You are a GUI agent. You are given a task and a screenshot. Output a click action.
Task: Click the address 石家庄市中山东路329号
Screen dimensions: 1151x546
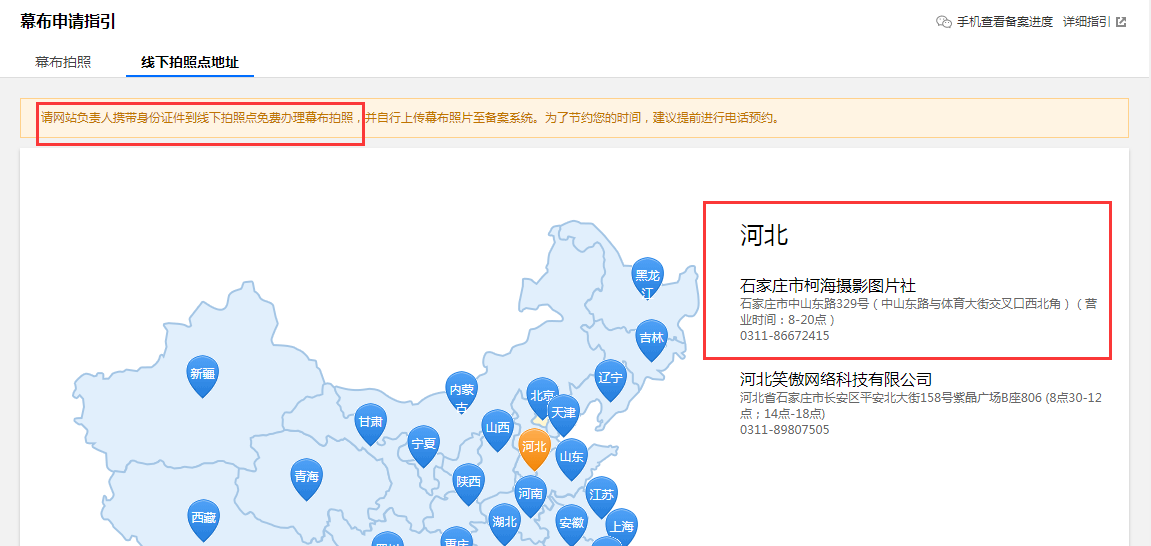(x=918, y=312)
